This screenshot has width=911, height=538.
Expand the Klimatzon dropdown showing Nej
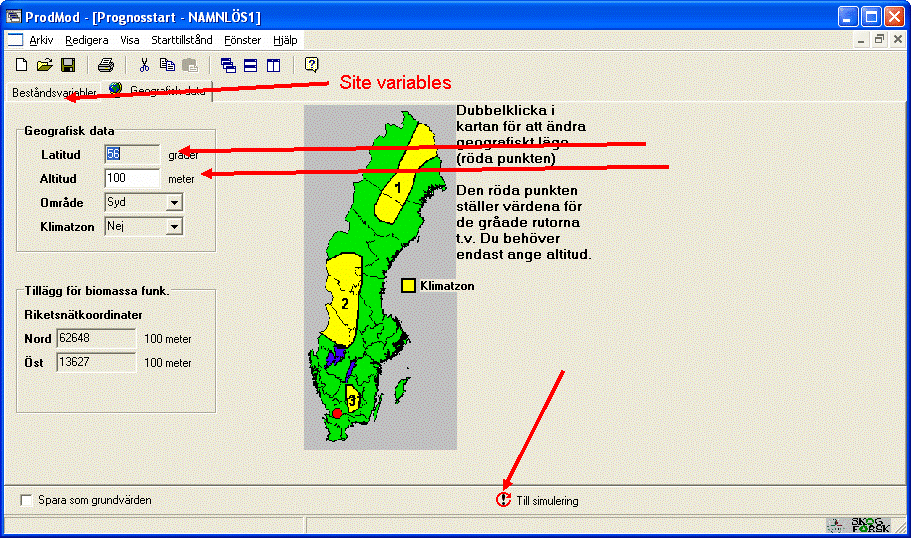click(174, 227)
